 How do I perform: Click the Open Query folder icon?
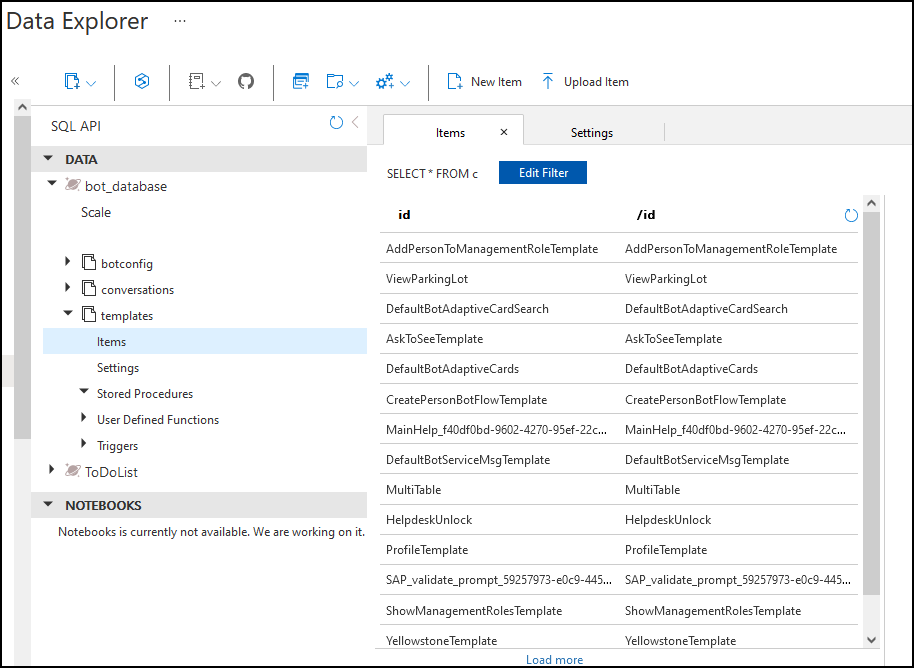[x=335, y=82]
